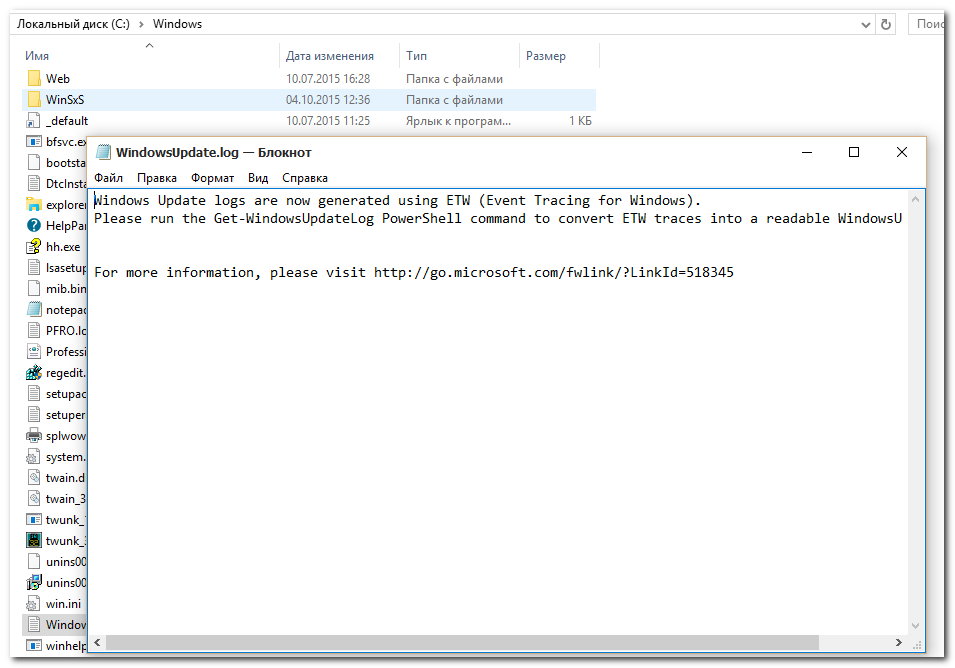Sort by the Дата изменения column header

tap(329, 56)
